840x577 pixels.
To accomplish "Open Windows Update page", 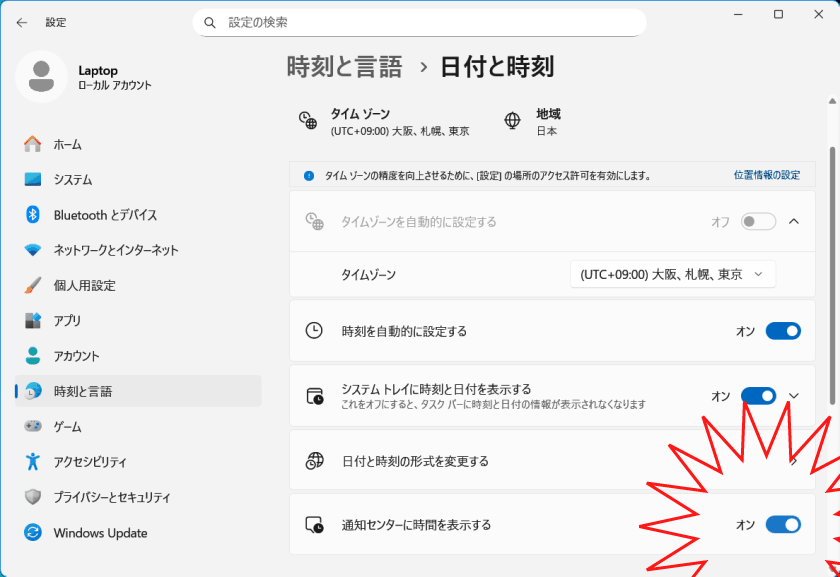I will pos(138,533).
